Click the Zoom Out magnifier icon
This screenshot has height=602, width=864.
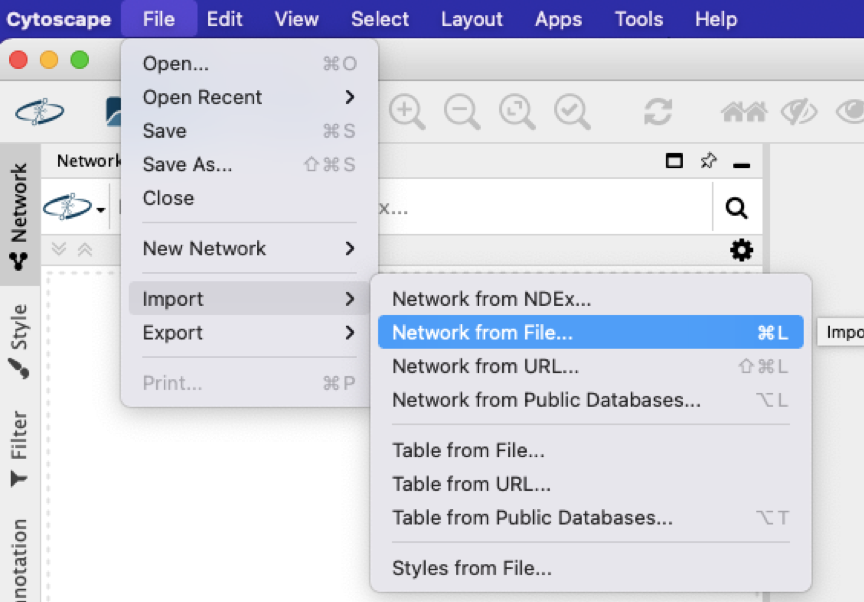pos(462,112)
